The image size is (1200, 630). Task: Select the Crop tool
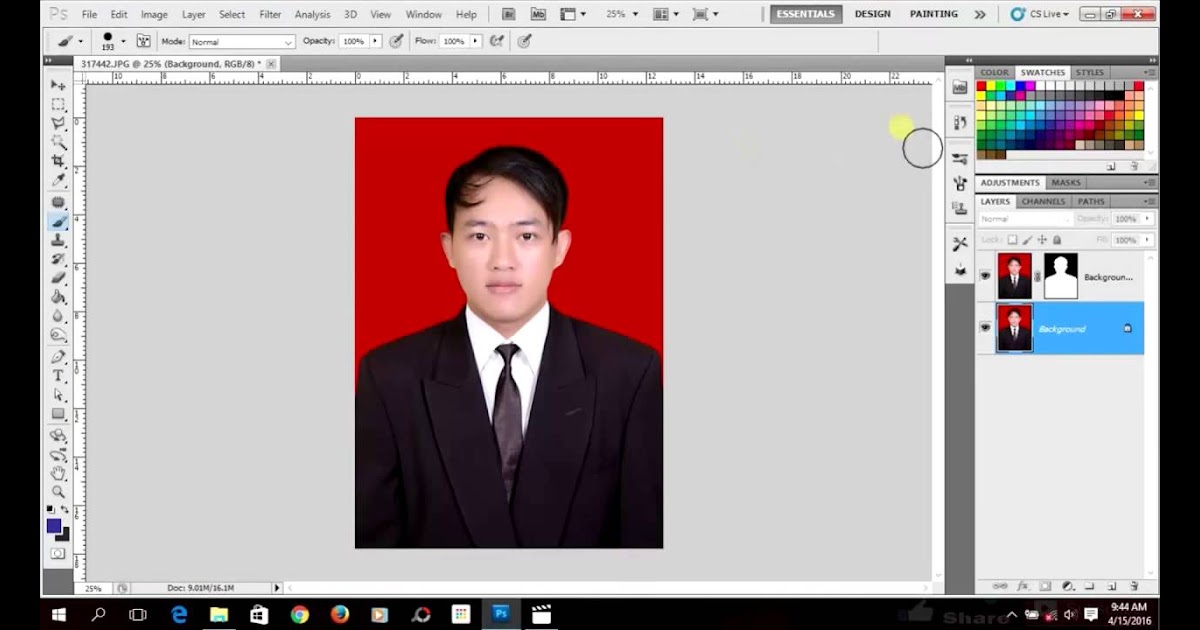tap(58, 161)
